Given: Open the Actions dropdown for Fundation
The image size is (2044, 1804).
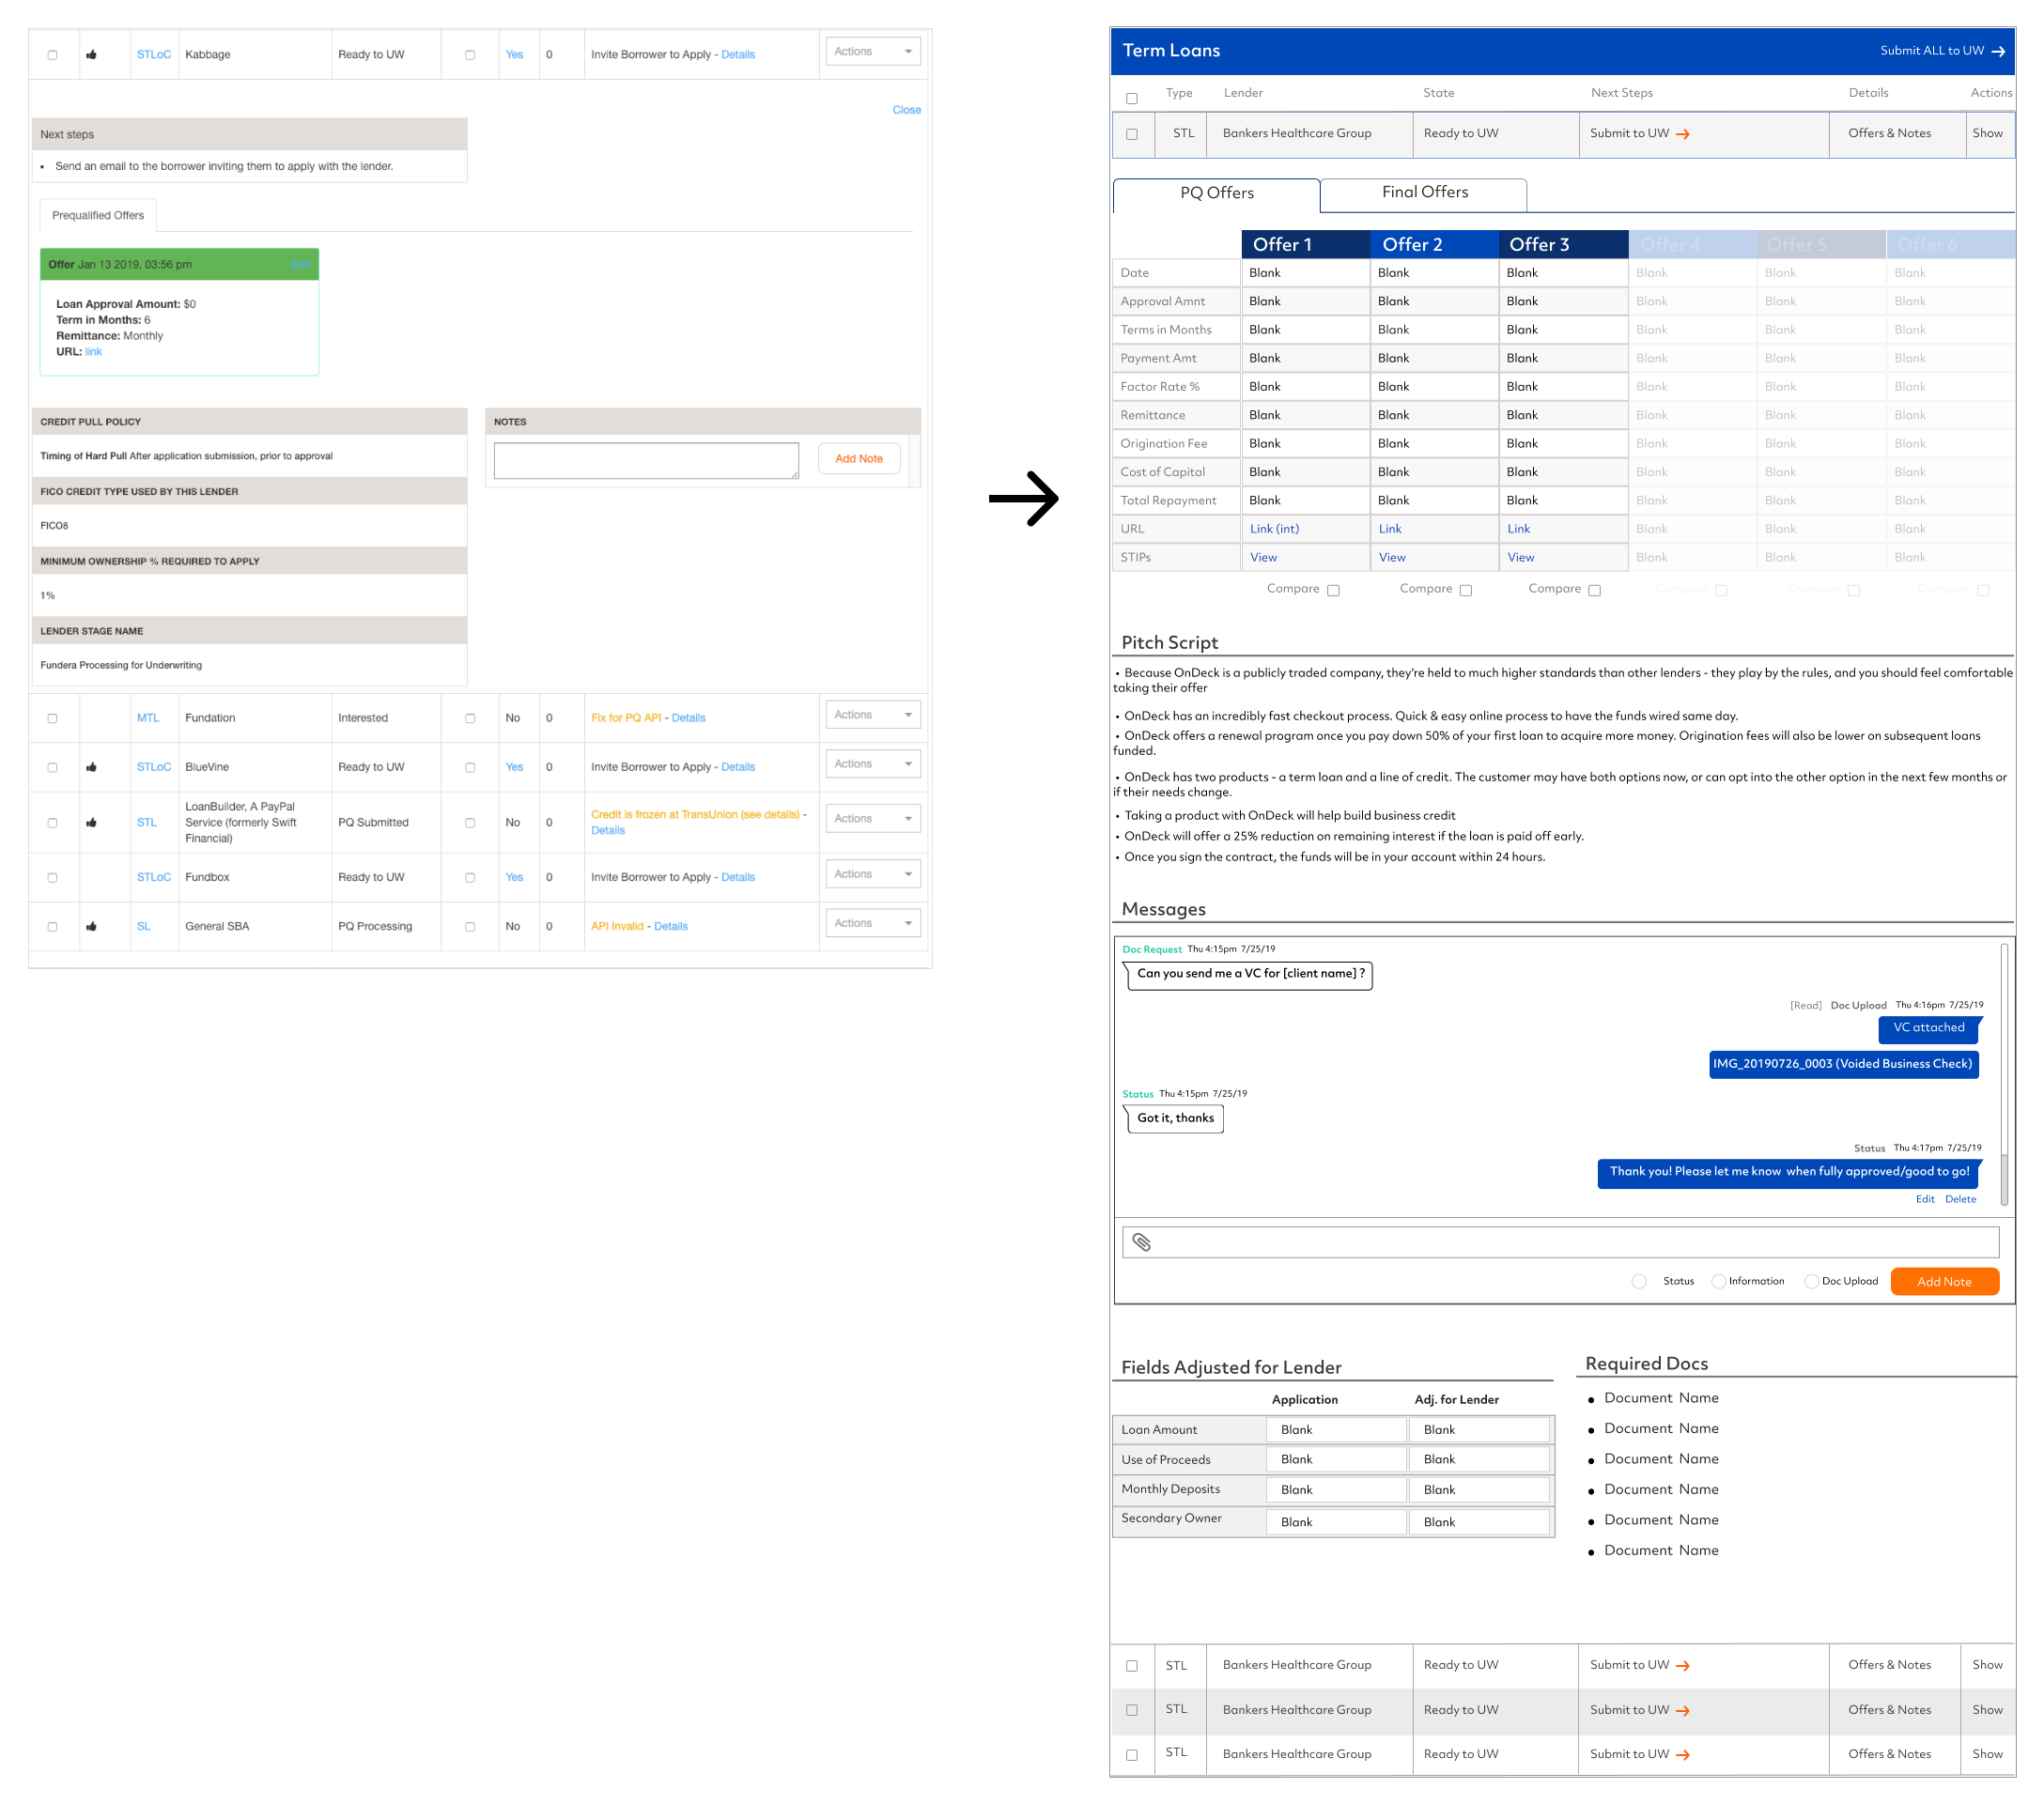Looking at the screenshot, I should pos(872,715).
